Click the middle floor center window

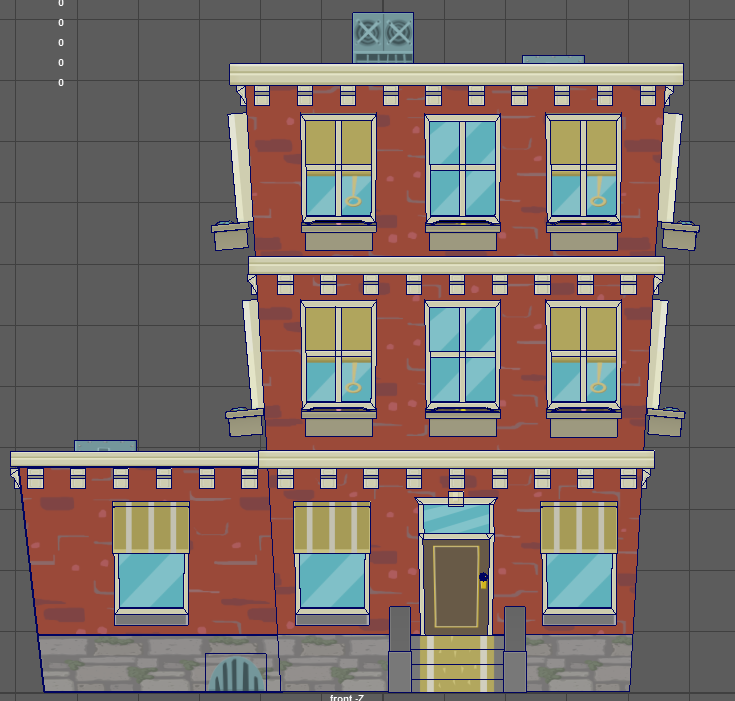(462, 355)
